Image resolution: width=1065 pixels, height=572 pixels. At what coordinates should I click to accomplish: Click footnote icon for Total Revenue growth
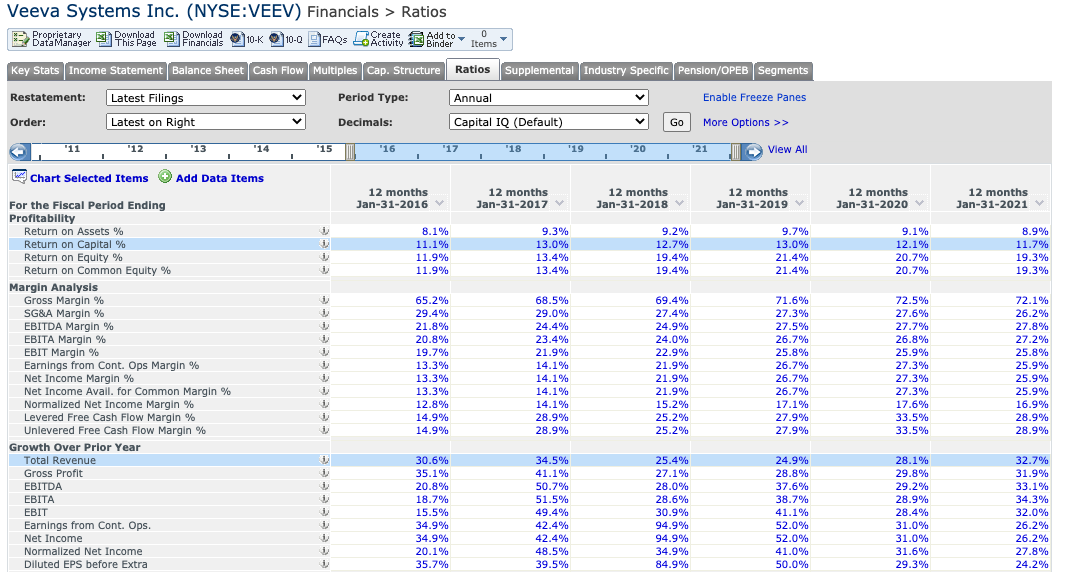325,461
